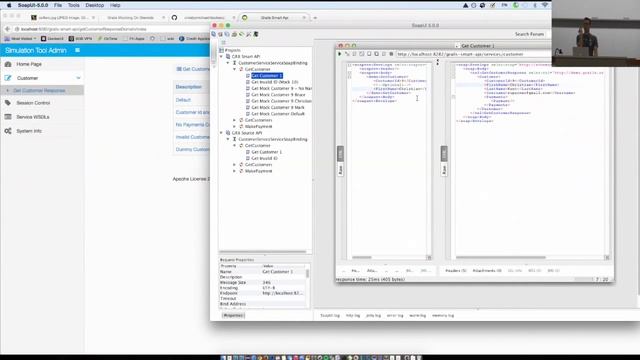The height and width of the screenshot is (360, 640).
Task: Click the request endpoint URL field
Action: [x=473, y=54]
